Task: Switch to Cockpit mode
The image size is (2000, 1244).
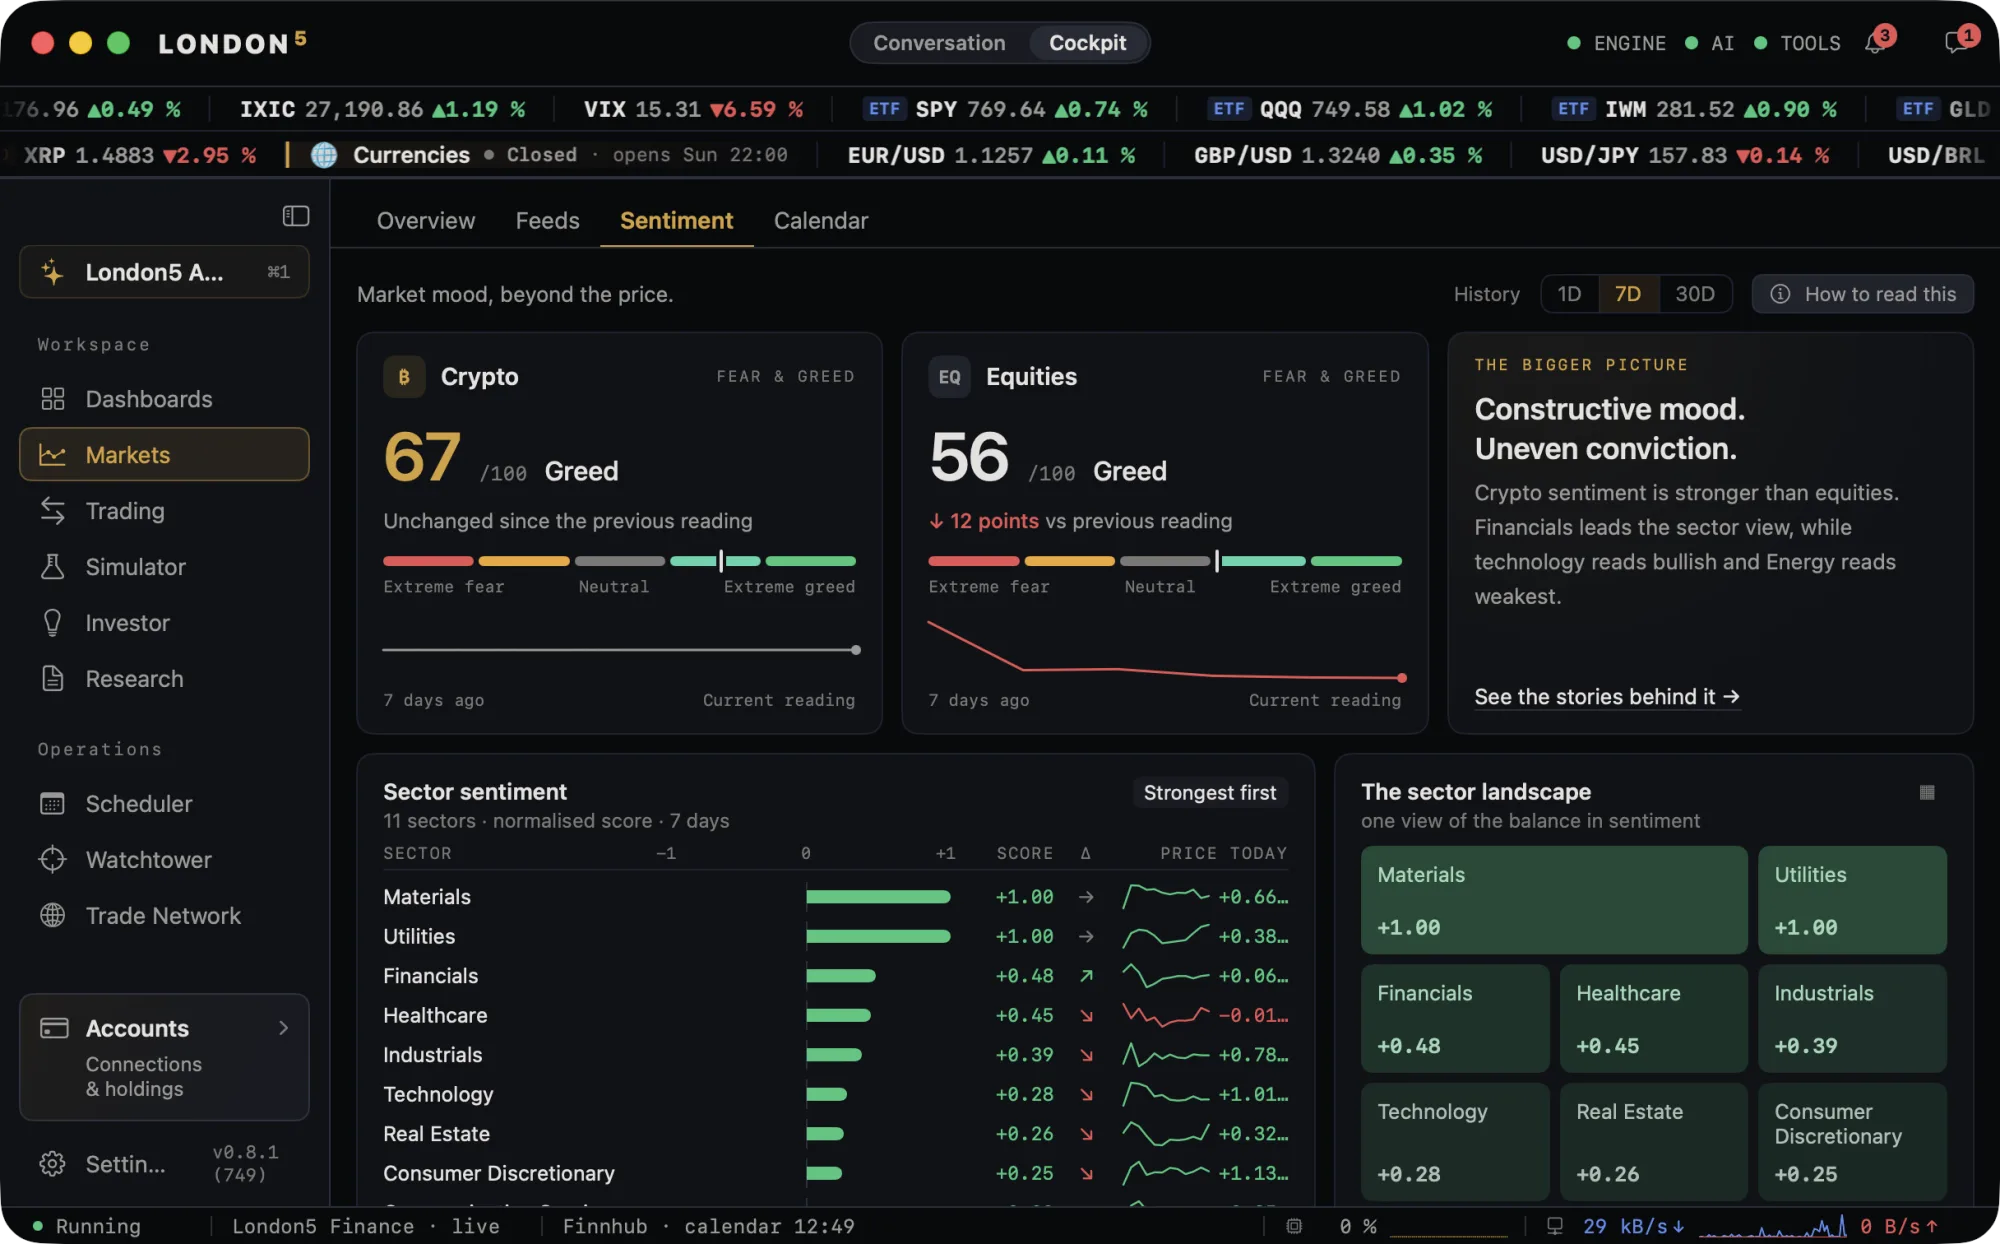Action: (x=1087, y=43)
